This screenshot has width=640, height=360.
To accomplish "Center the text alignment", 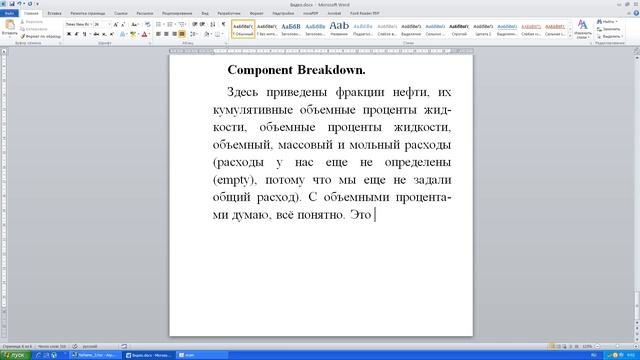I will pyautogui.click(x=166, y=34).
